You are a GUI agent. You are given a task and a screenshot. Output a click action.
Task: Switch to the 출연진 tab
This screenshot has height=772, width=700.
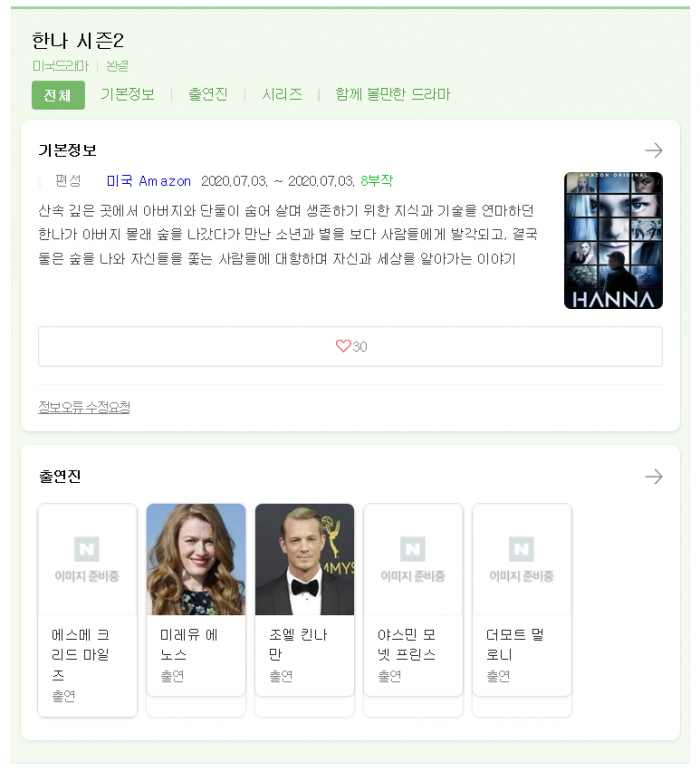tap(208, 94)
